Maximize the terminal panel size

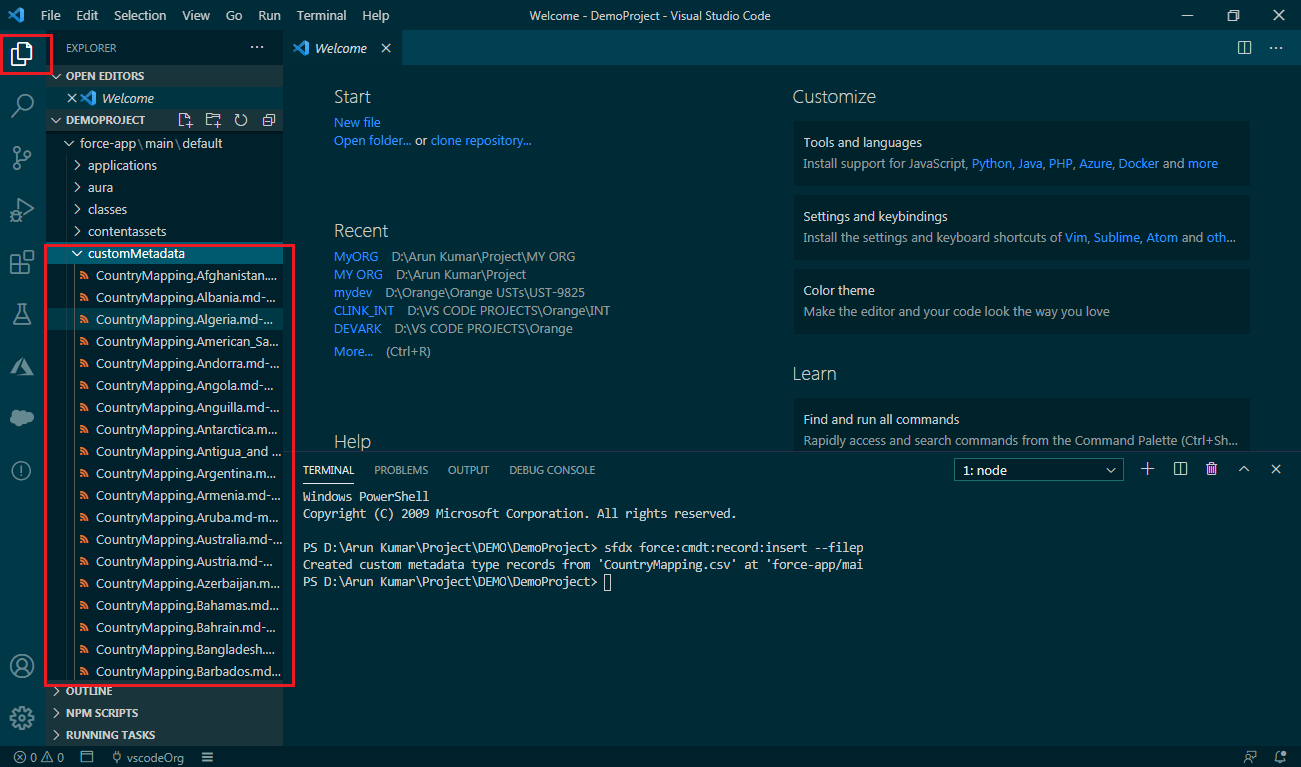coord(1244,469)
